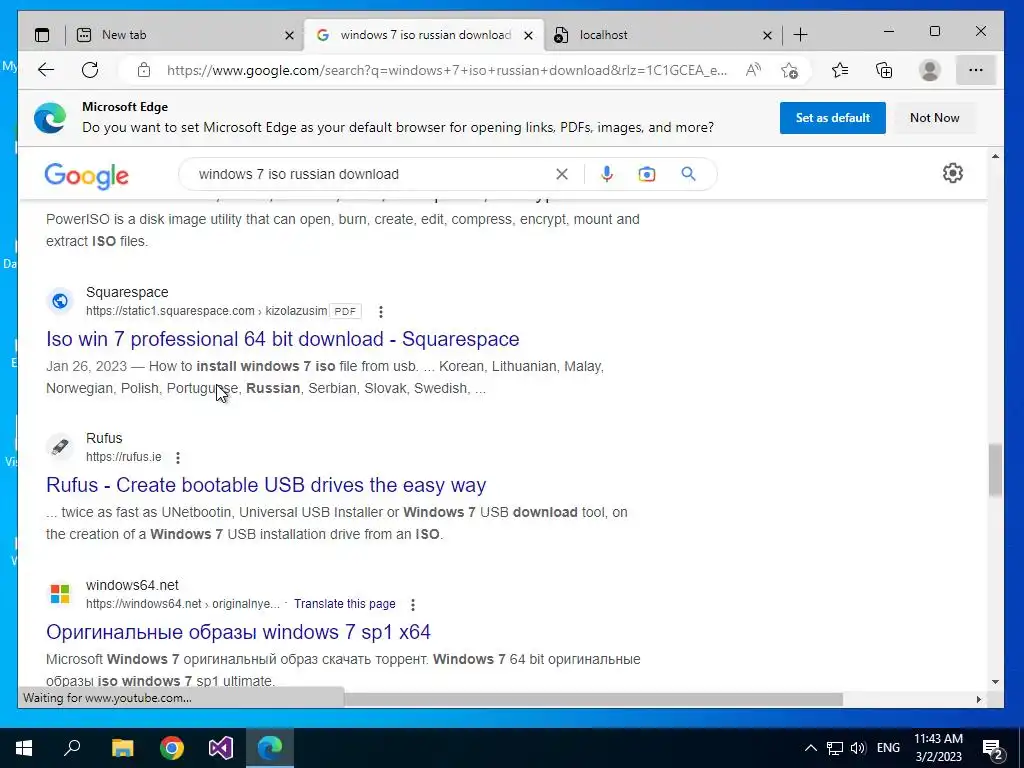
Task: Refresh the current Google results page
Action: coord(90,70)
